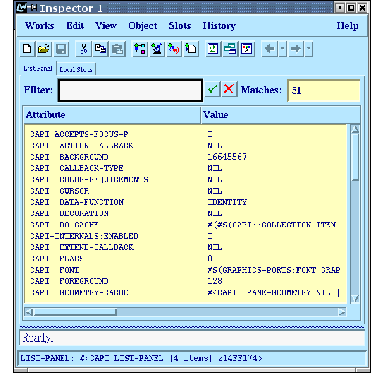This screenshot has width=379, height=378.
Task: Click the copy toolbar icon
Action: coord(100,49)
